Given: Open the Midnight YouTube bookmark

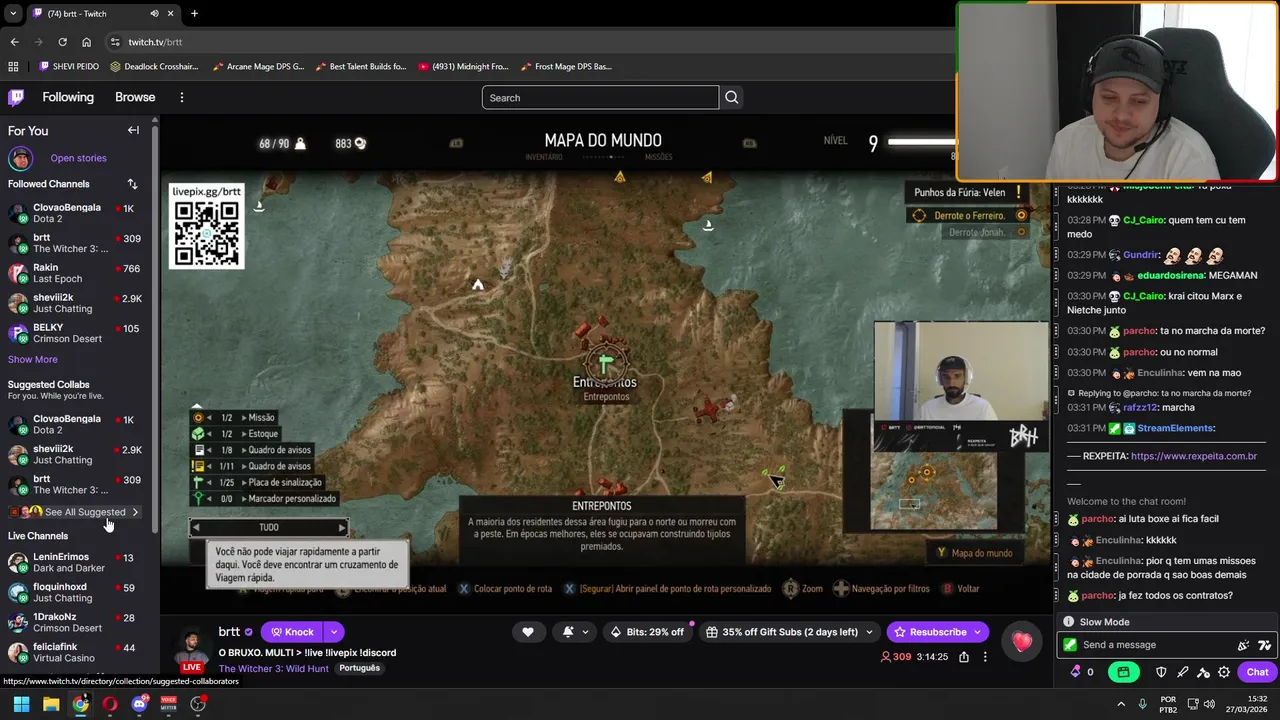Looking at the screenshot, I should click(464, 67).
